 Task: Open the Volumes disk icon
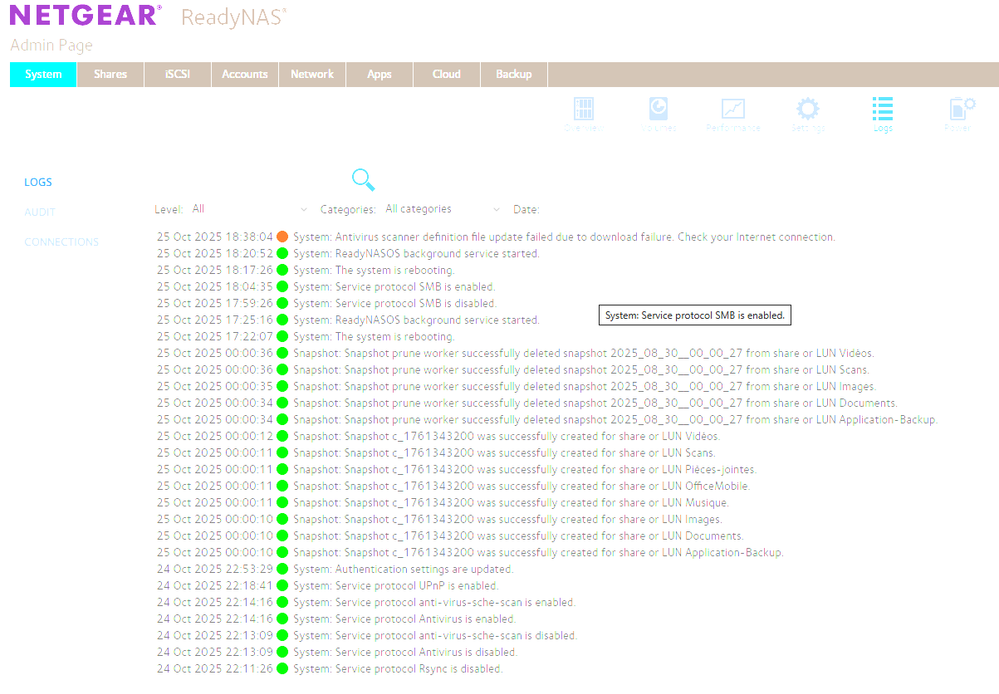[x=658, y=110]
